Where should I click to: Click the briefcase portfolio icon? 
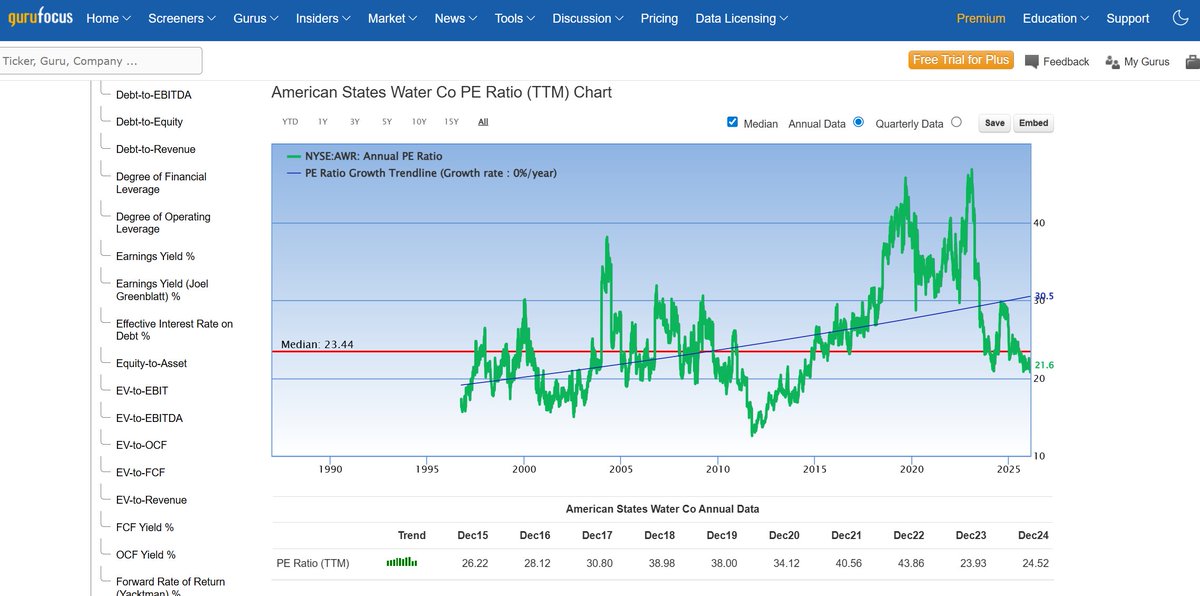pyautogui.click(x=1193, y=61)
